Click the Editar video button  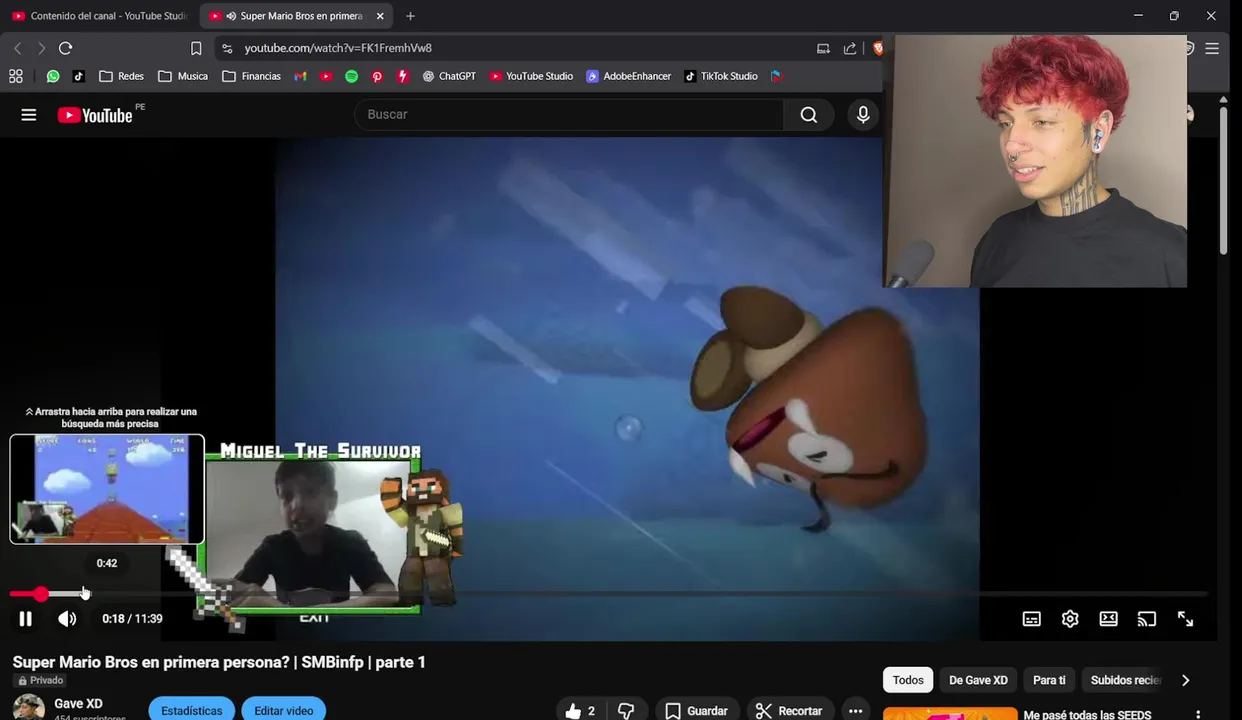click(284, 711)
